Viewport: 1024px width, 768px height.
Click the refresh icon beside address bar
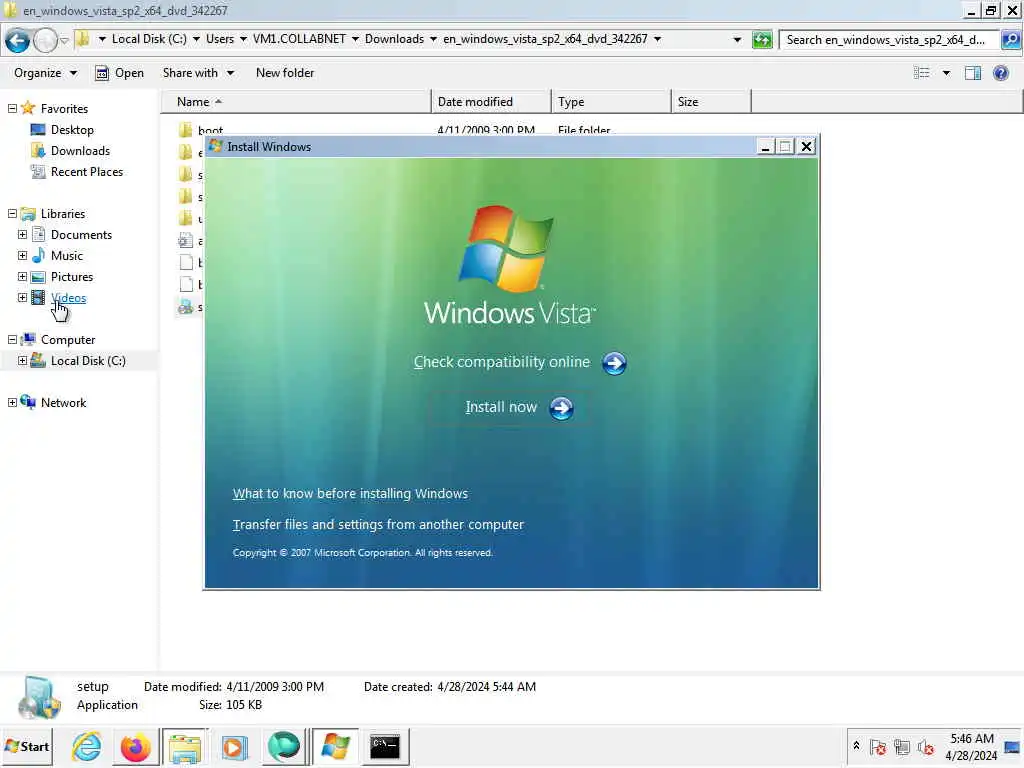[x=762, y=40]
